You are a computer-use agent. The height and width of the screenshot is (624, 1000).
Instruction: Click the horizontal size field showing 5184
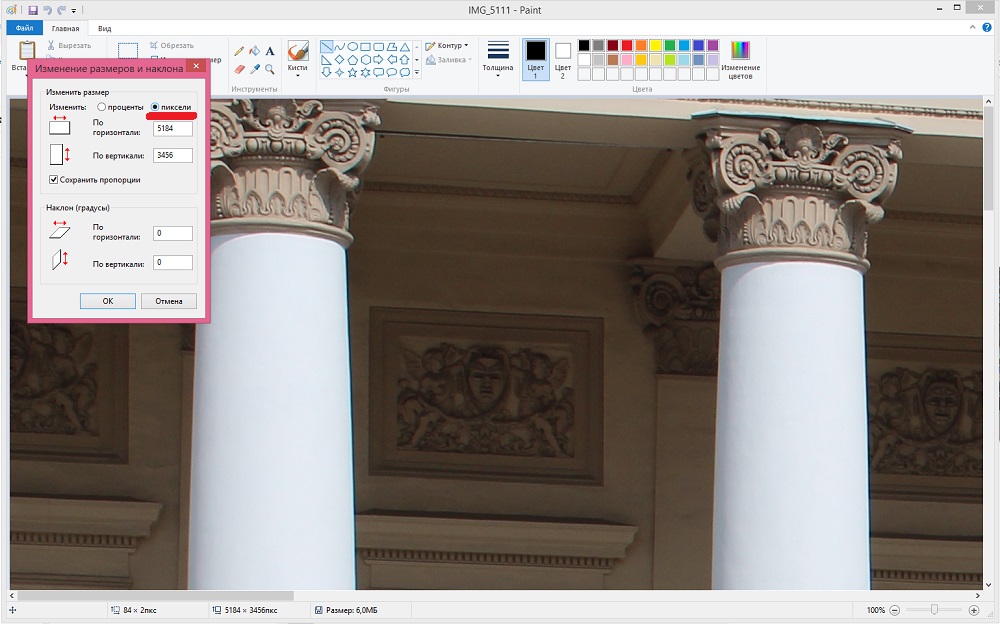click(172, 129)
